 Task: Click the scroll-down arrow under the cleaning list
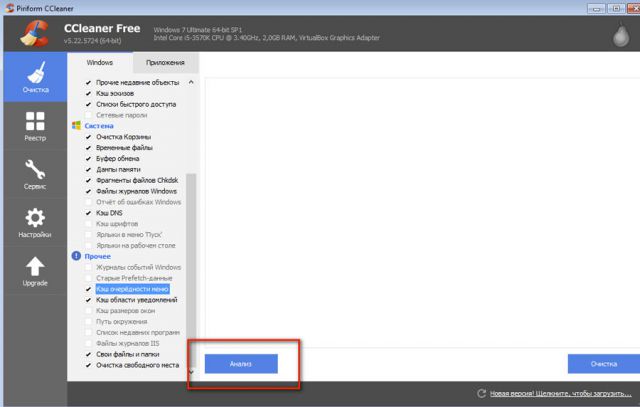pos(191,372)
